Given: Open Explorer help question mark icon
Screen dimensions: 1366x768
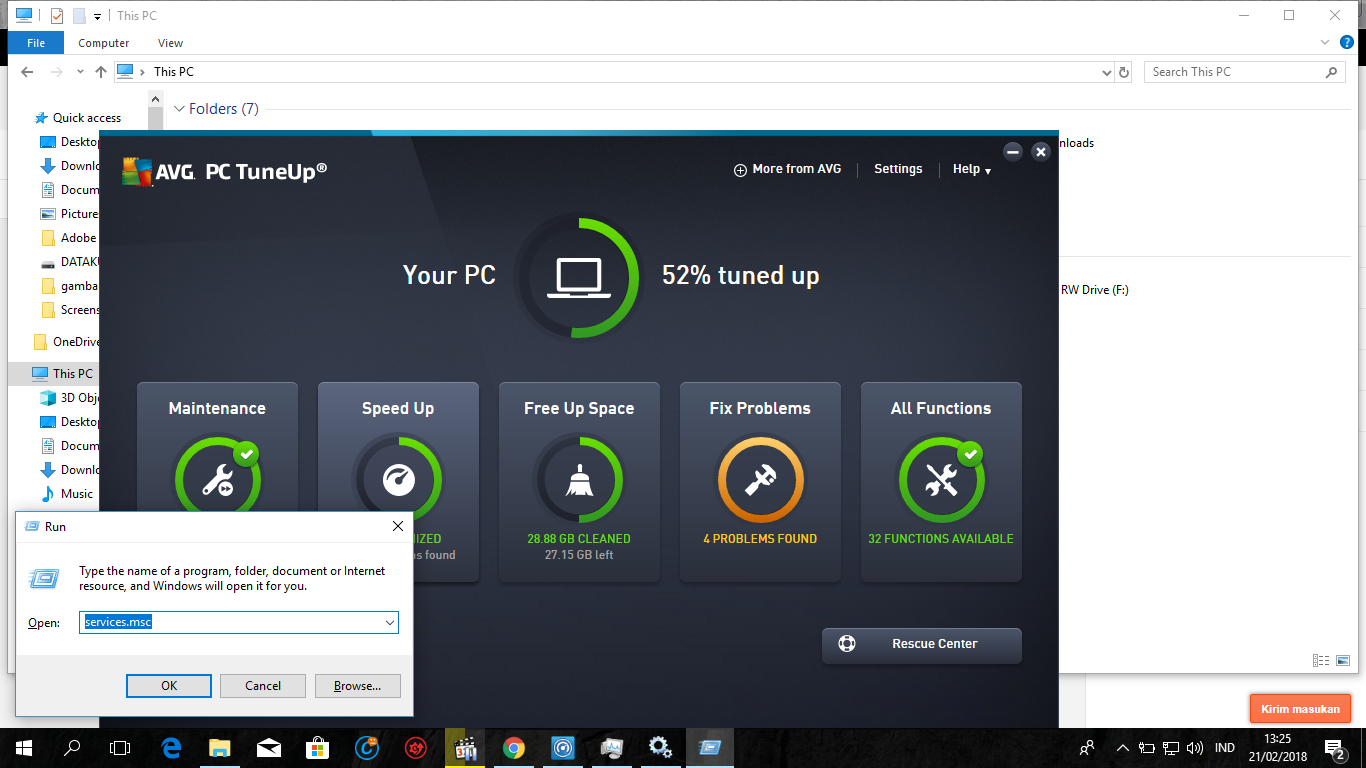Looking at the screenshot, I should point(1346,43).
